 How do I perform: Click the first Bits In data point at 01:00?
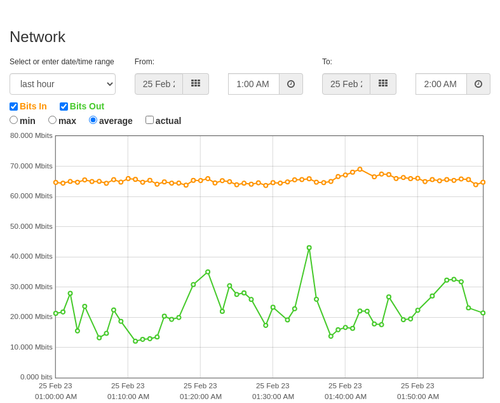56,182
